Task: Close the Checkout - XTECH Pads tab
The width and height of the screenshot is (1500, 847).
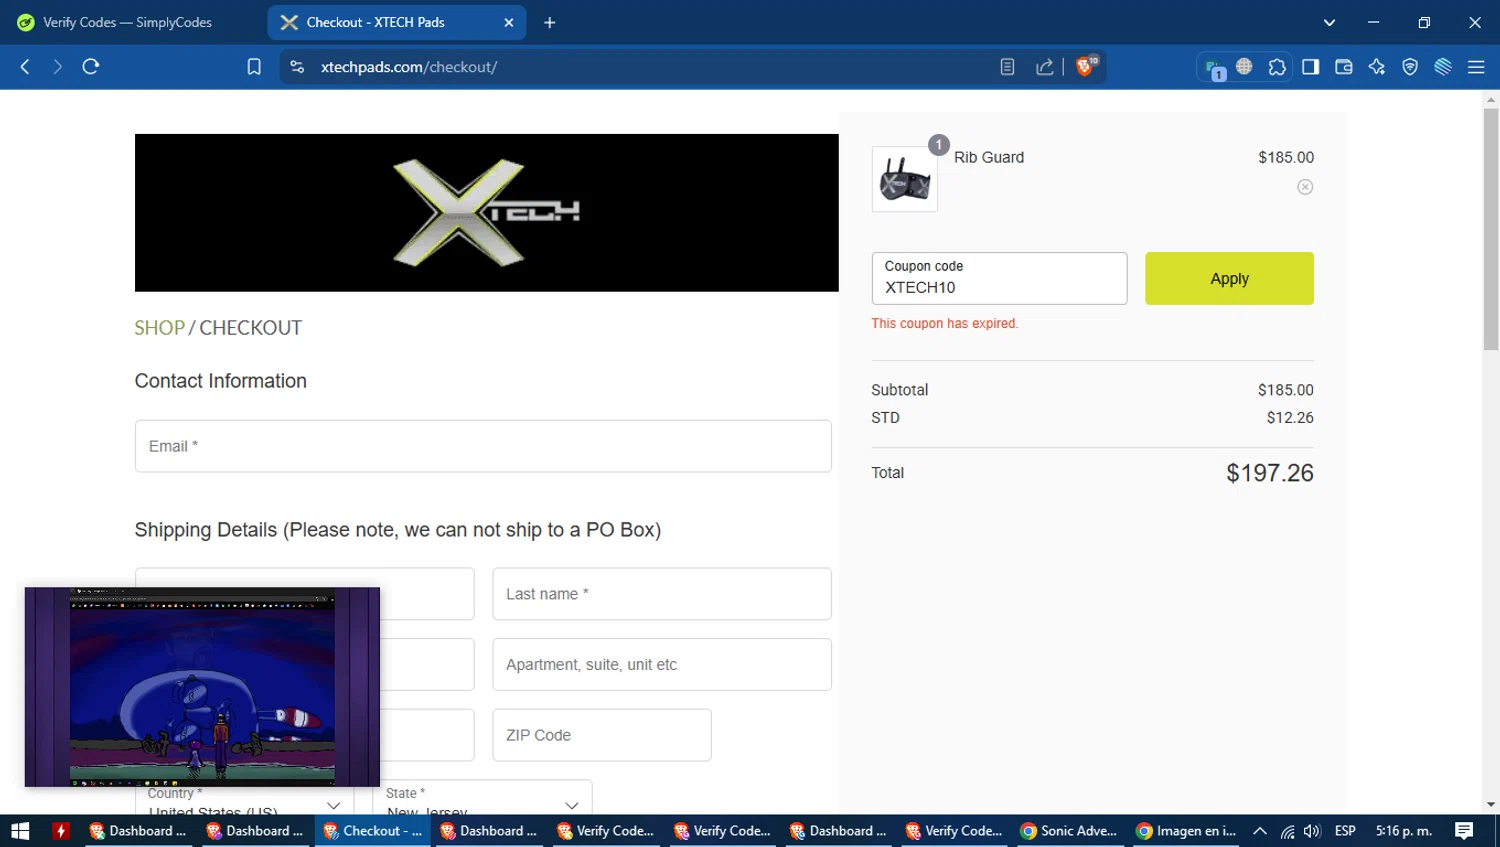Action: tap(509, 22)
